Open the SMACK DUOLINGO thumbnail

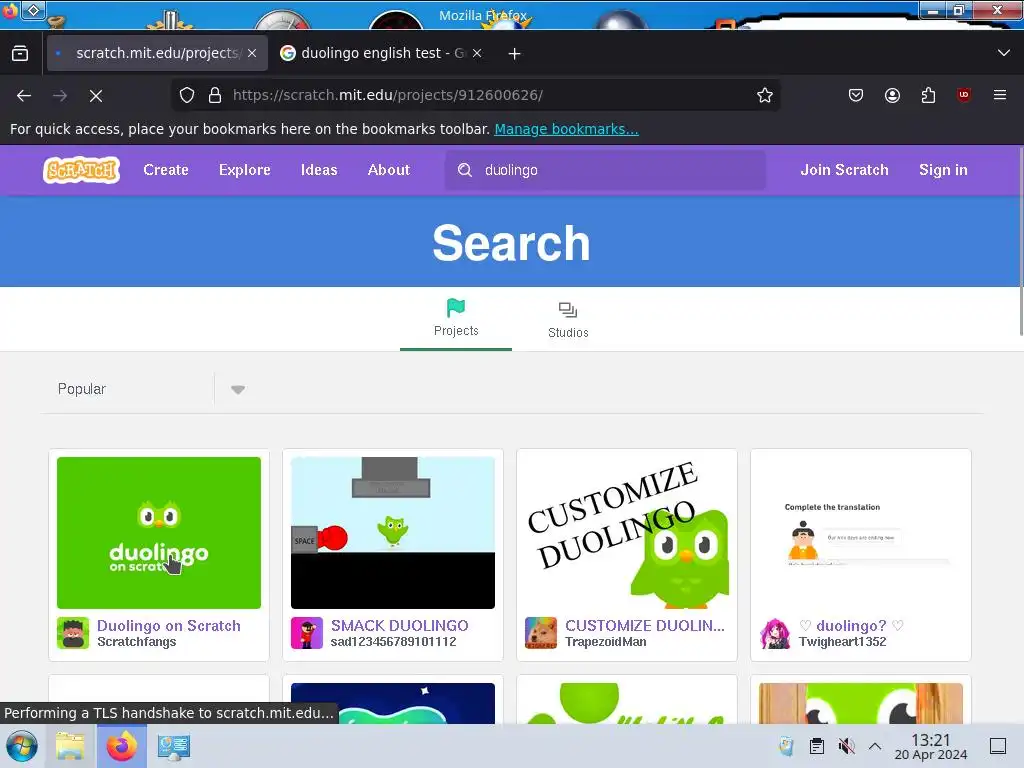(392, 533)
